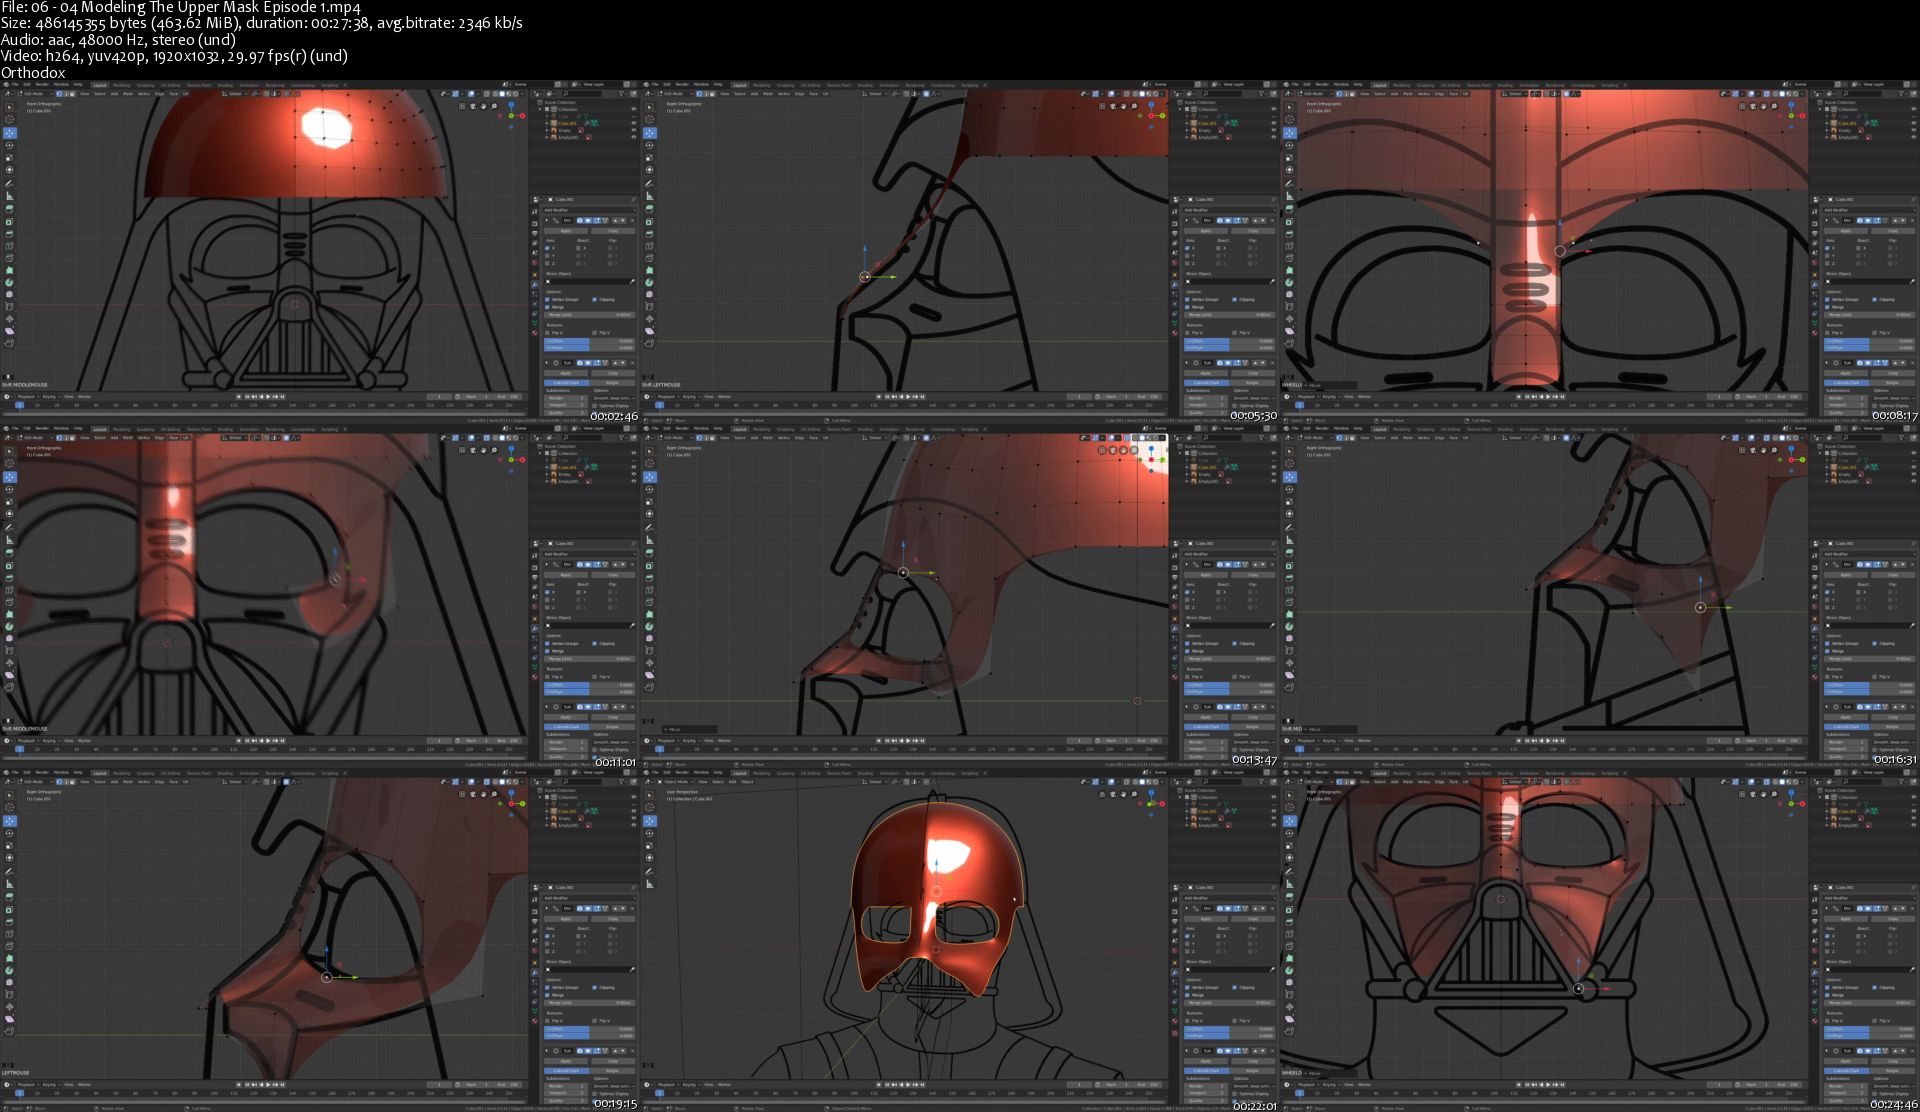Click Catmull-Clark button in the 00:02:46 frame

point(567,383)
